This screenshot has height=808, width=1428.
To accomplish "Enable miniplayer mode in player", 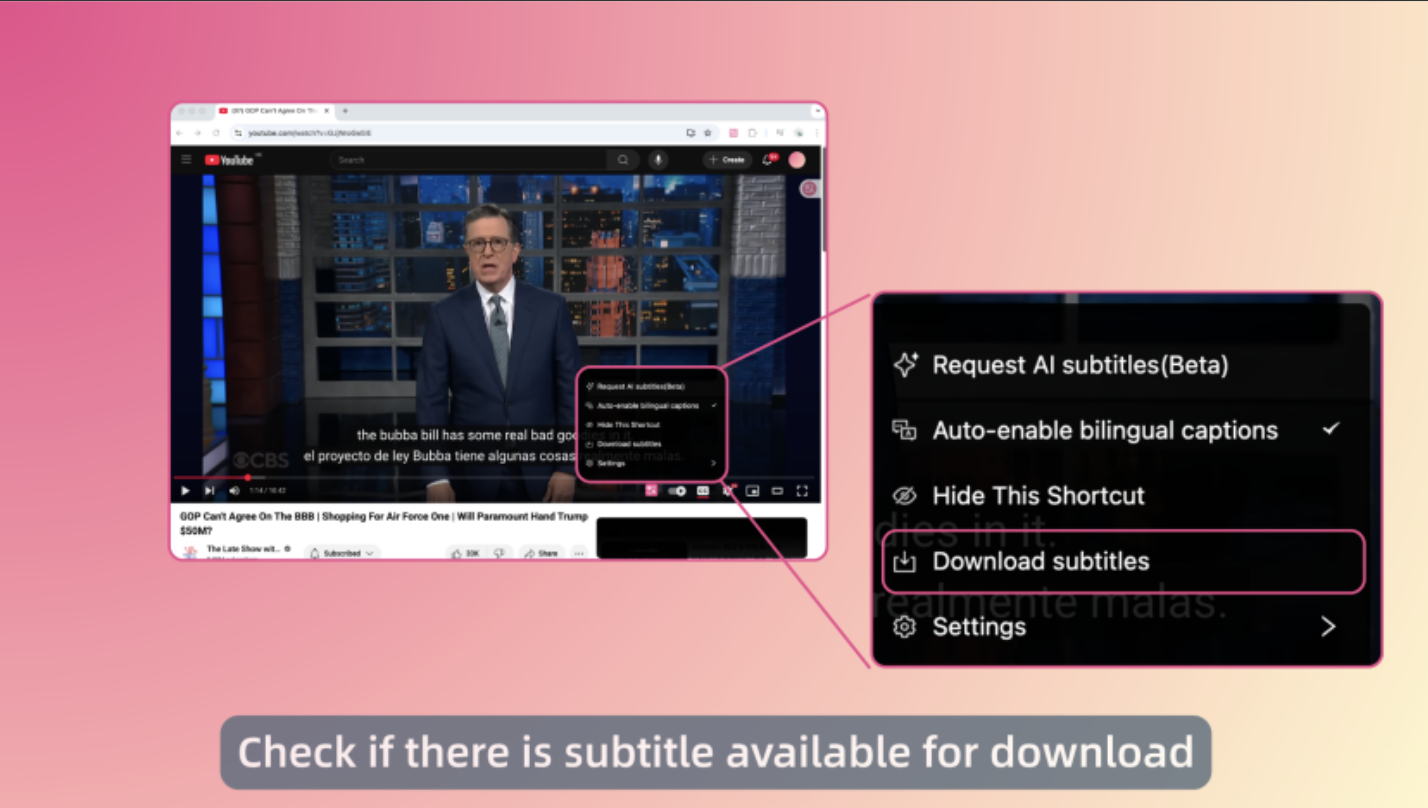I will (x=752, y=491).
